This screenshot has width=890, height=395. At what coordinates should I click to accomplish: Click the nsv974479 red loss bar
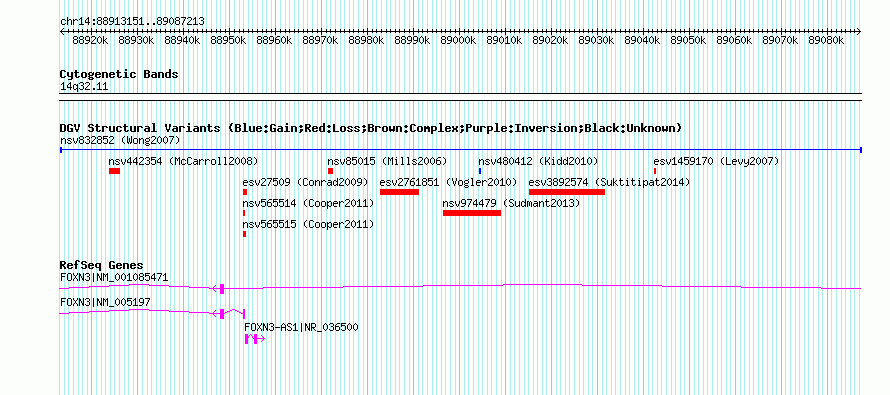click(472, 213)
